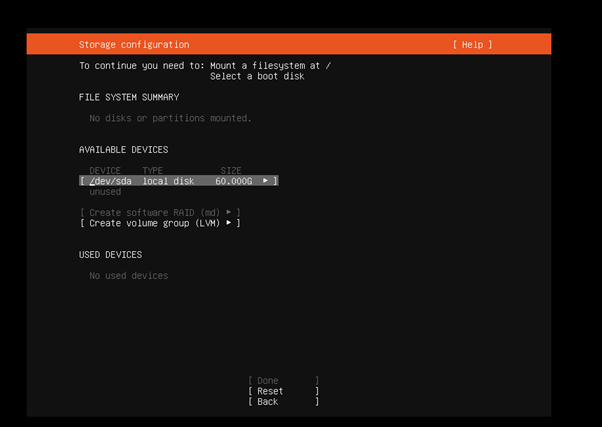Click the DEVICE column header

105,171
